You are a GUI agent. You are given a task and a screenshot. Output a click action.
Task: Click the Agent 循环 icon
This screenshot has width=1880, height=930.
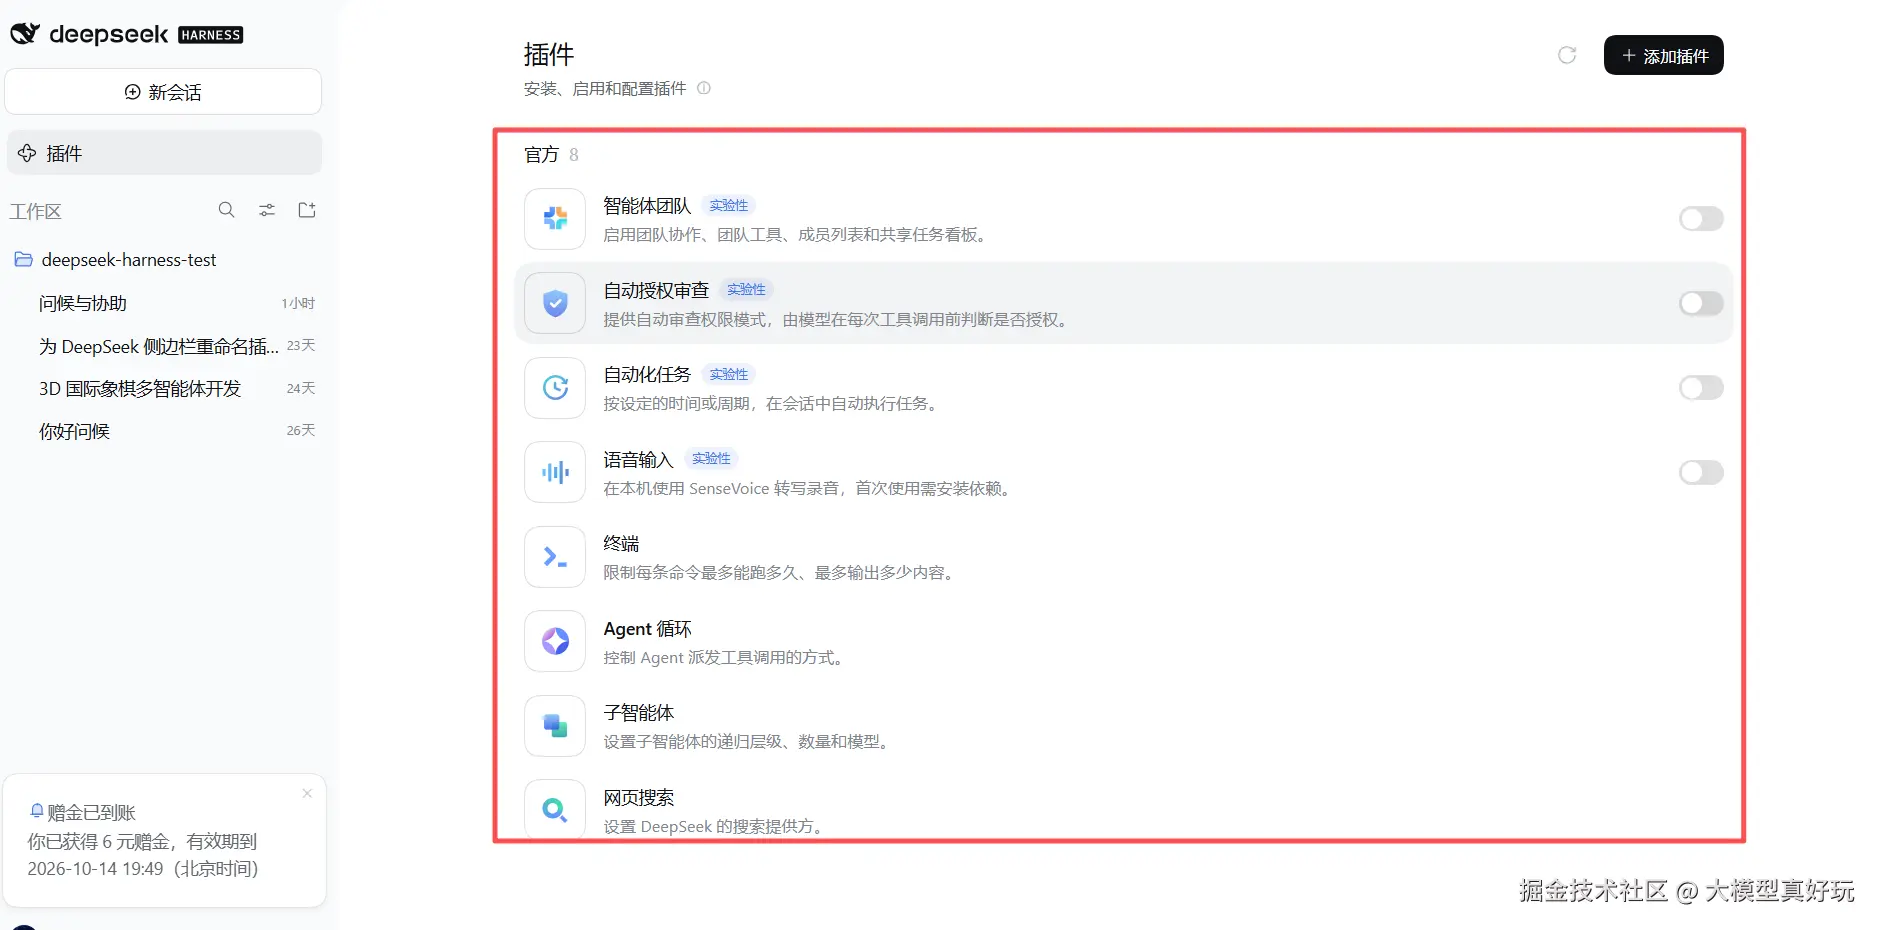(x=555, y=641)
